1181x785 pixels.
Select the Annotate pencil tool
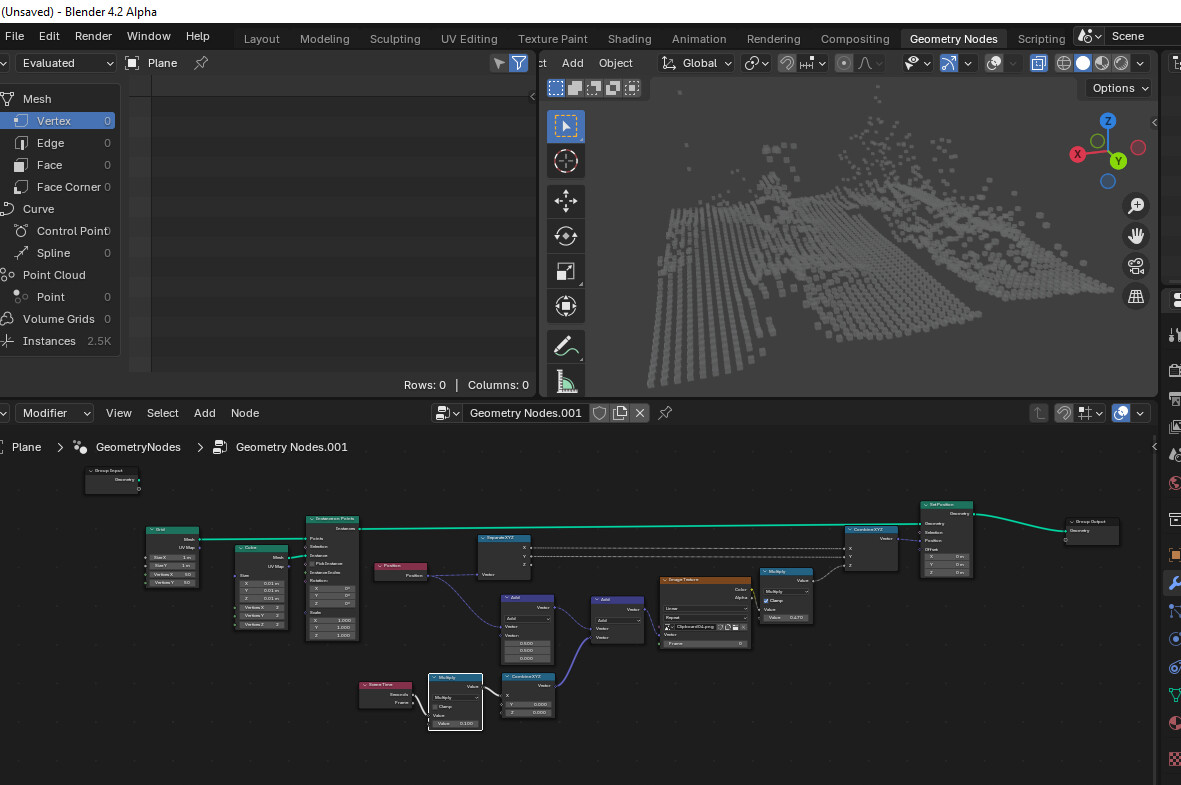[x=566, y=346]
